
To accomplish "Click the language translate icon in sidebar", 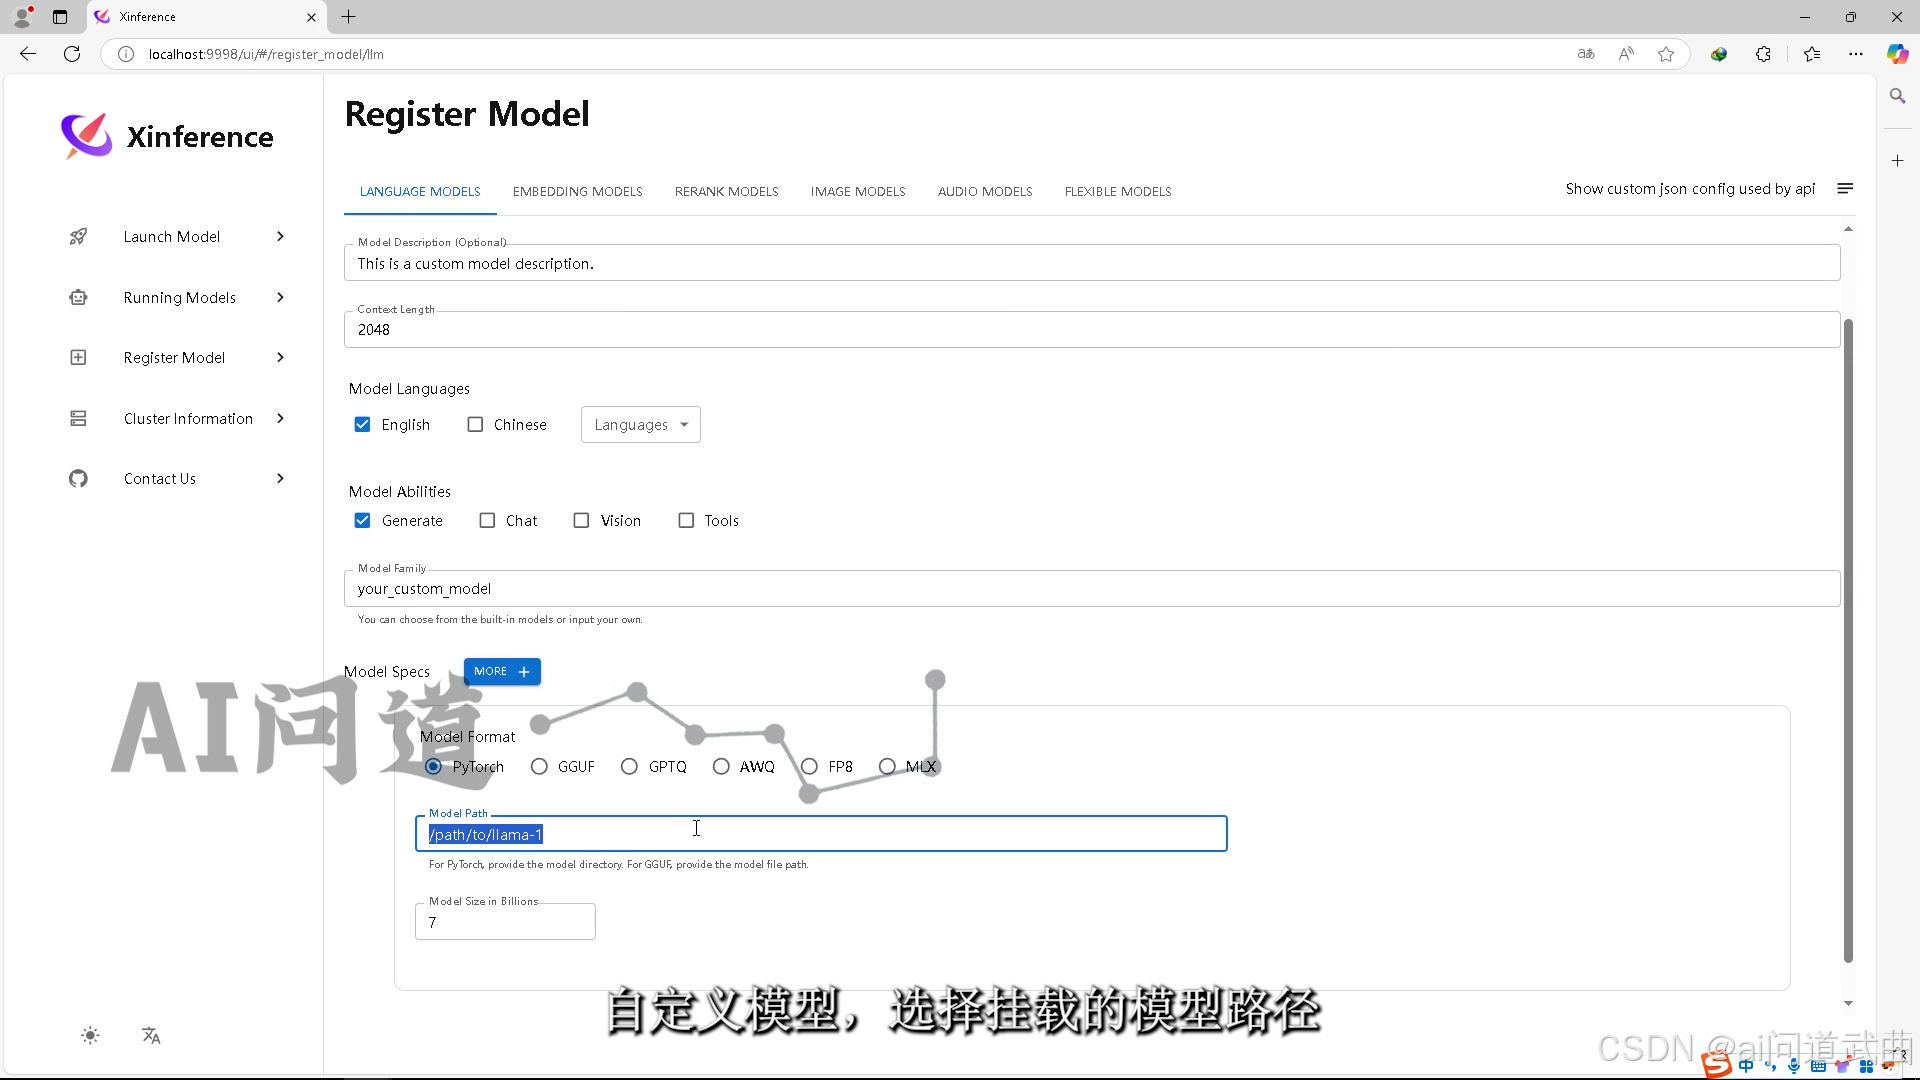I will point(151,1035).
